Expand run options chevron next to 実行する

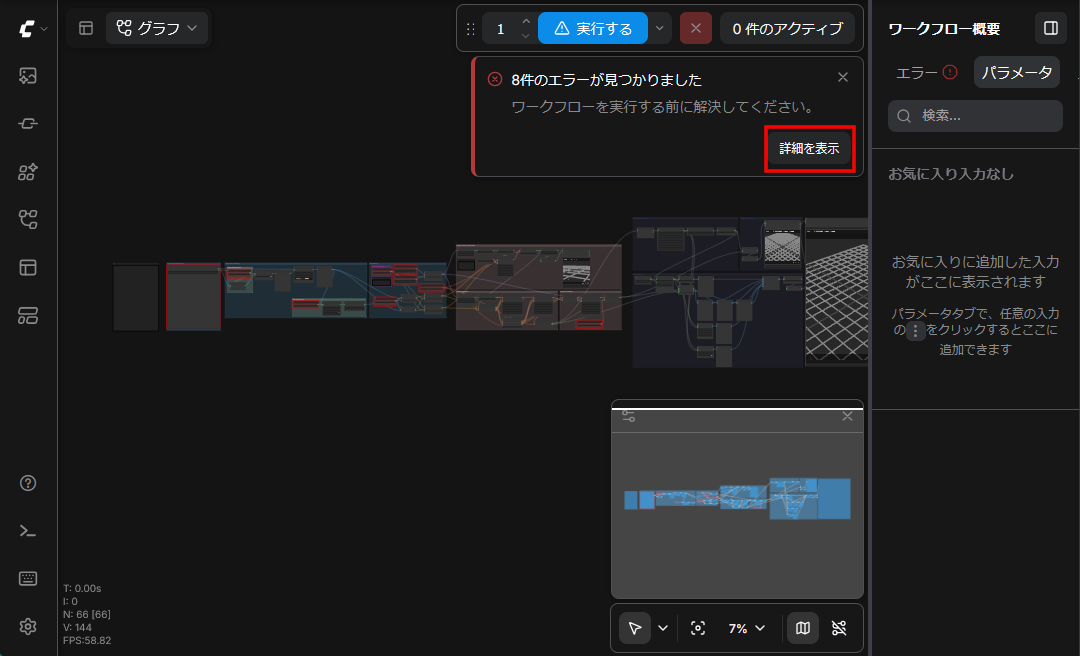coord(660,28)
